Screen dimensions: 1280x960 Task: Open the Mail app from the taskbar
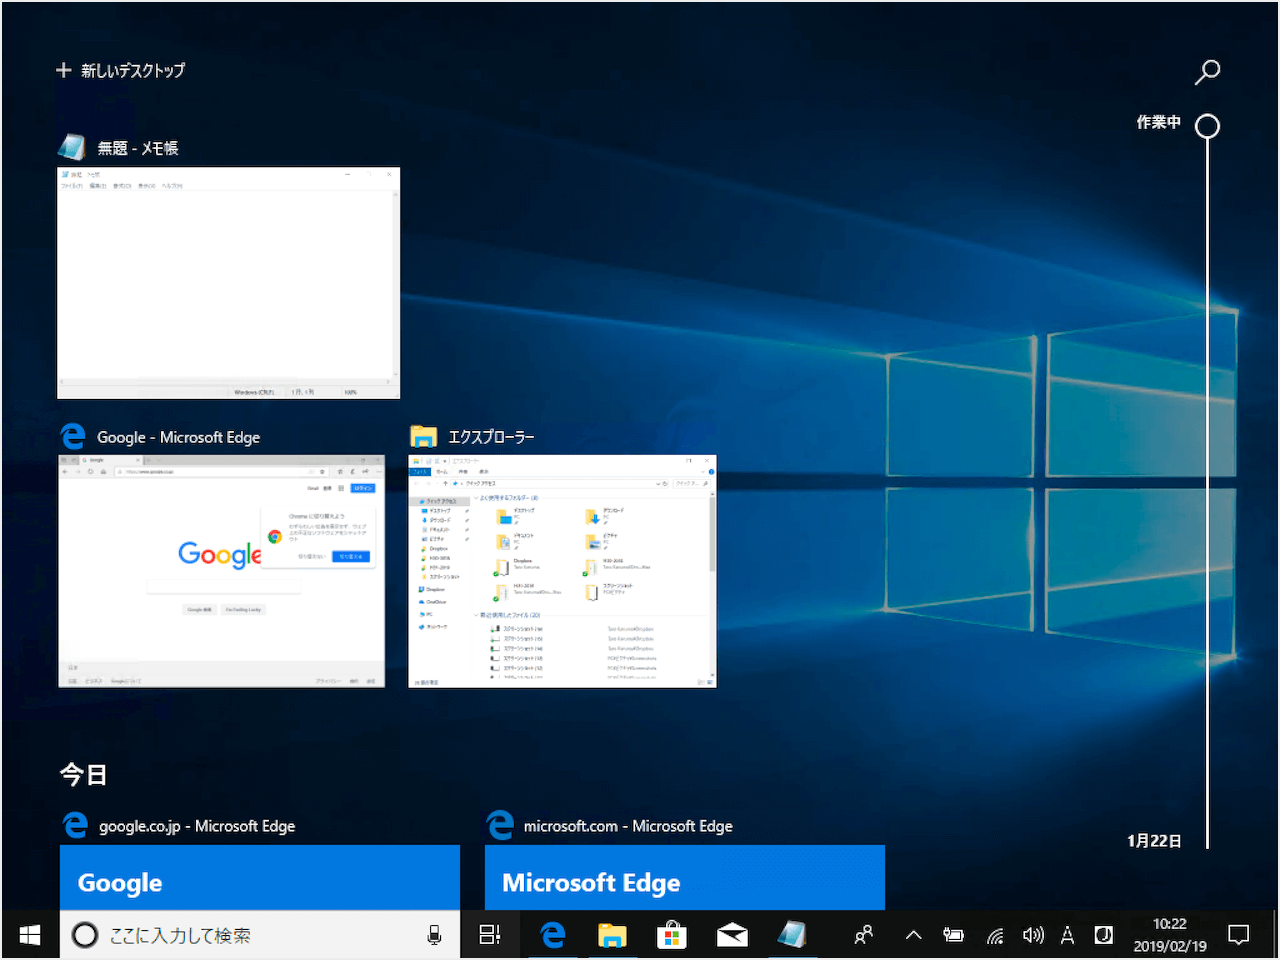[x=732, y=935]
